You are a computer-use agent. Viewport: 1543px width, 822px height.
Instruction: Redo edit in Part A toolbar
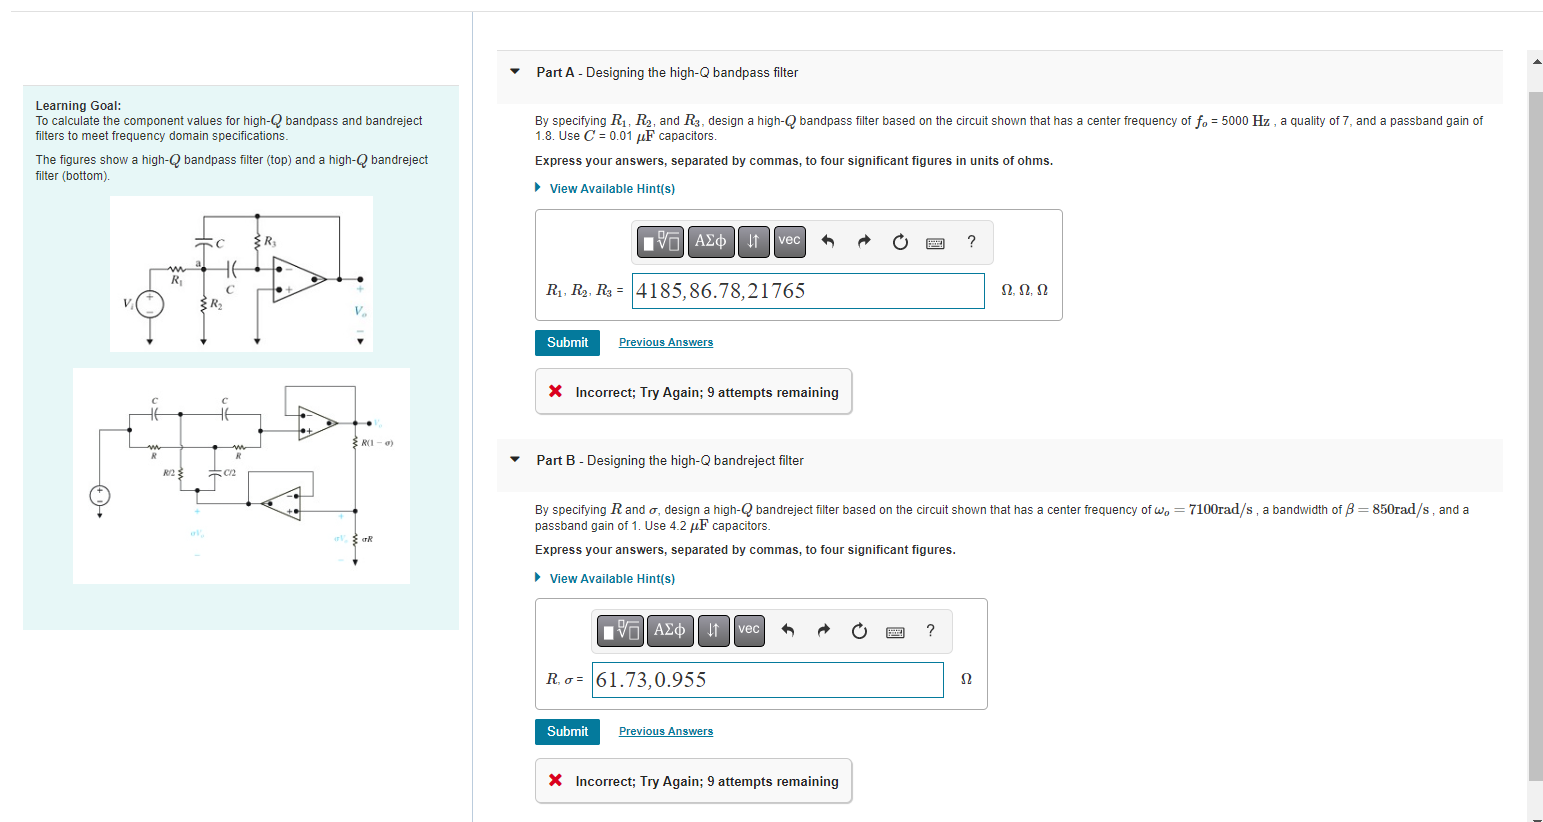864,241
